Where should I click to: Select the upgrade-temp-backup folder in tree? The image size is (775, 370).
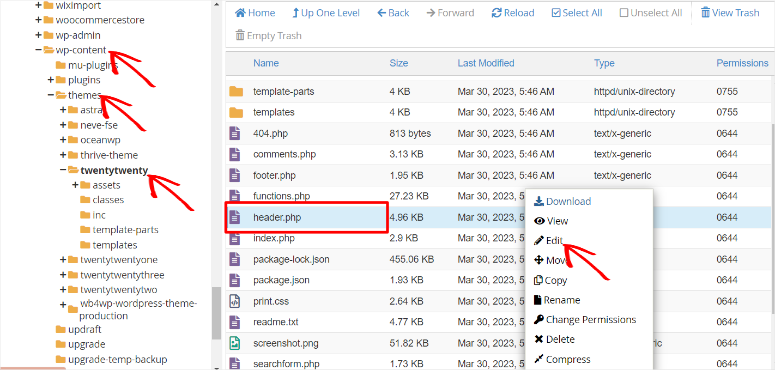click(111, 359)
